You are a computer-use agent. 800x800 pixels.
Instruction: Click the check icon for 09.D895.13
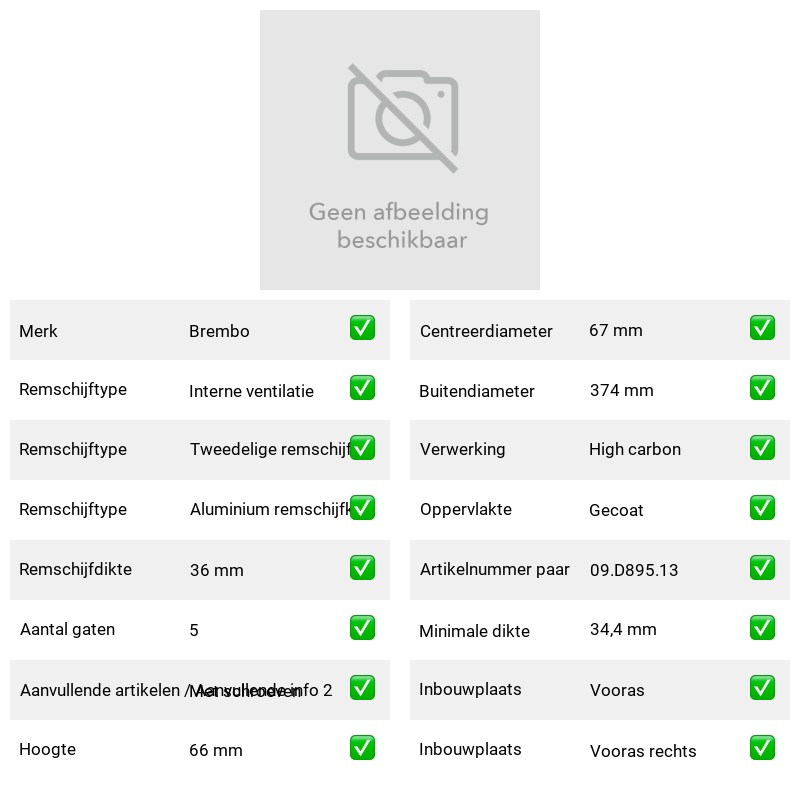click(x=762, y=568)
